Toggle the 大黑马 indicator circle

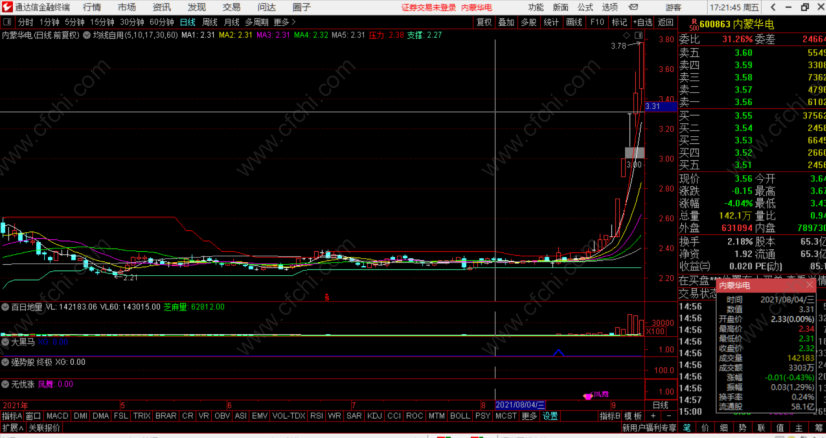pyautogui.click(x=5, y=342)
